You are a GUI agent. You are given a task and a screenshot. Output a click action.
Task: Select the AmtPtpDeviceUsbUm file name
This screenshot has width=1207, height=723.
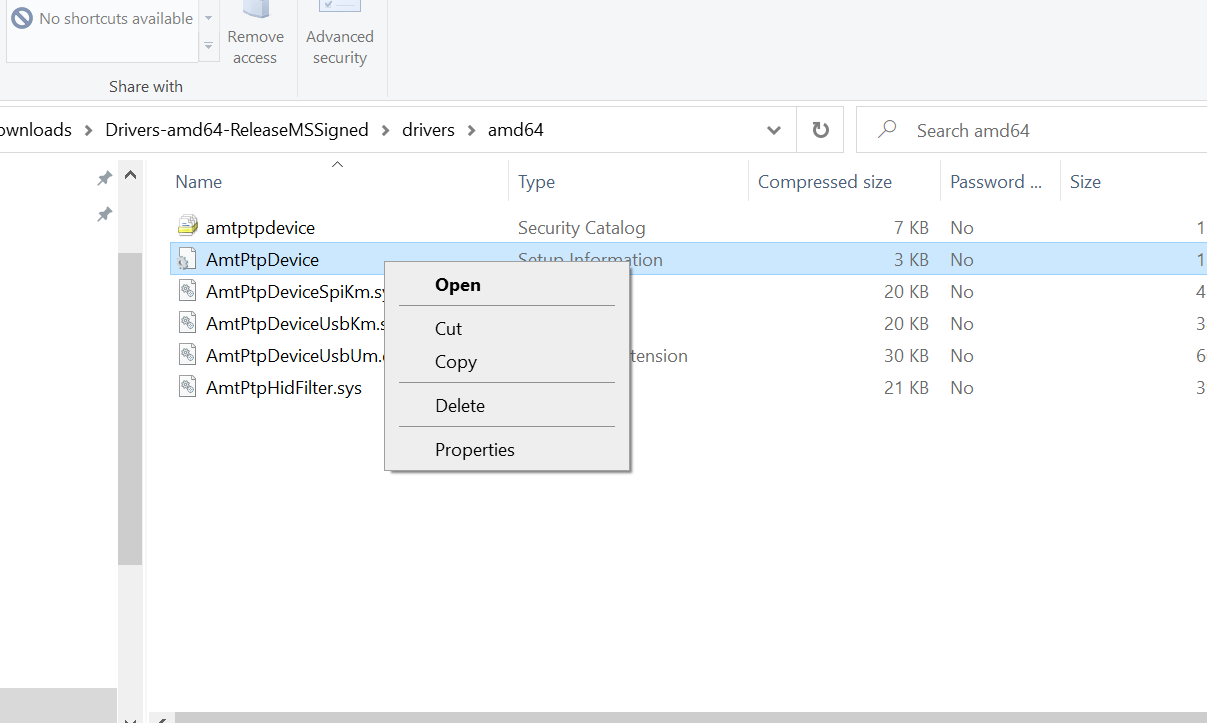tap(295, 356)
